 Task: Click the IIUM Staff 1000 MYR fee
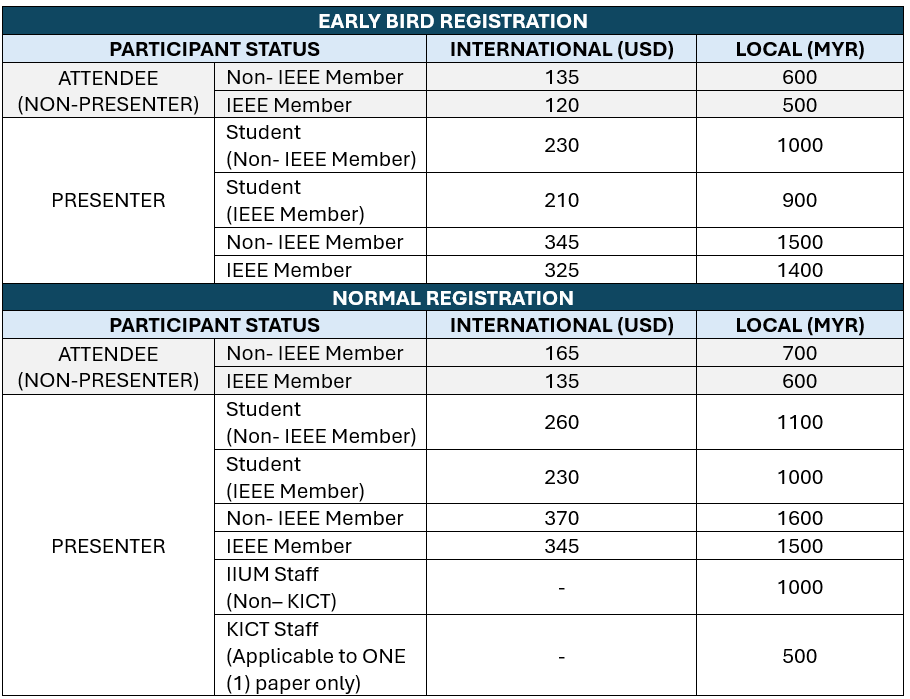click(x=799, y=587)
